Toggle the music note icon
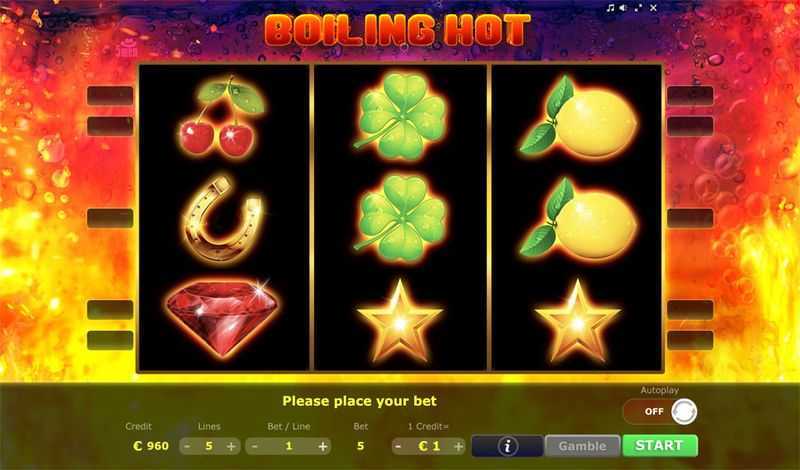800x470 pixels. [611, 8]
